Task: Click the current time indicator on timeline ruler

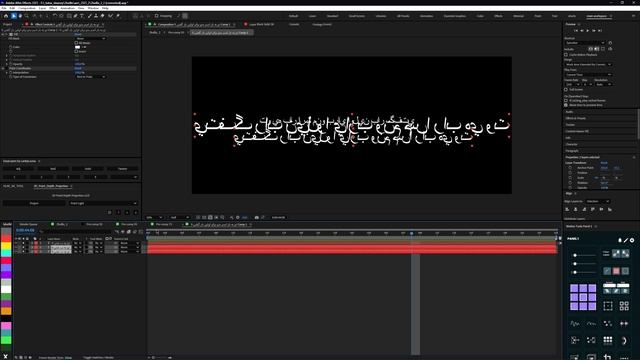Action: pos(411,233)
